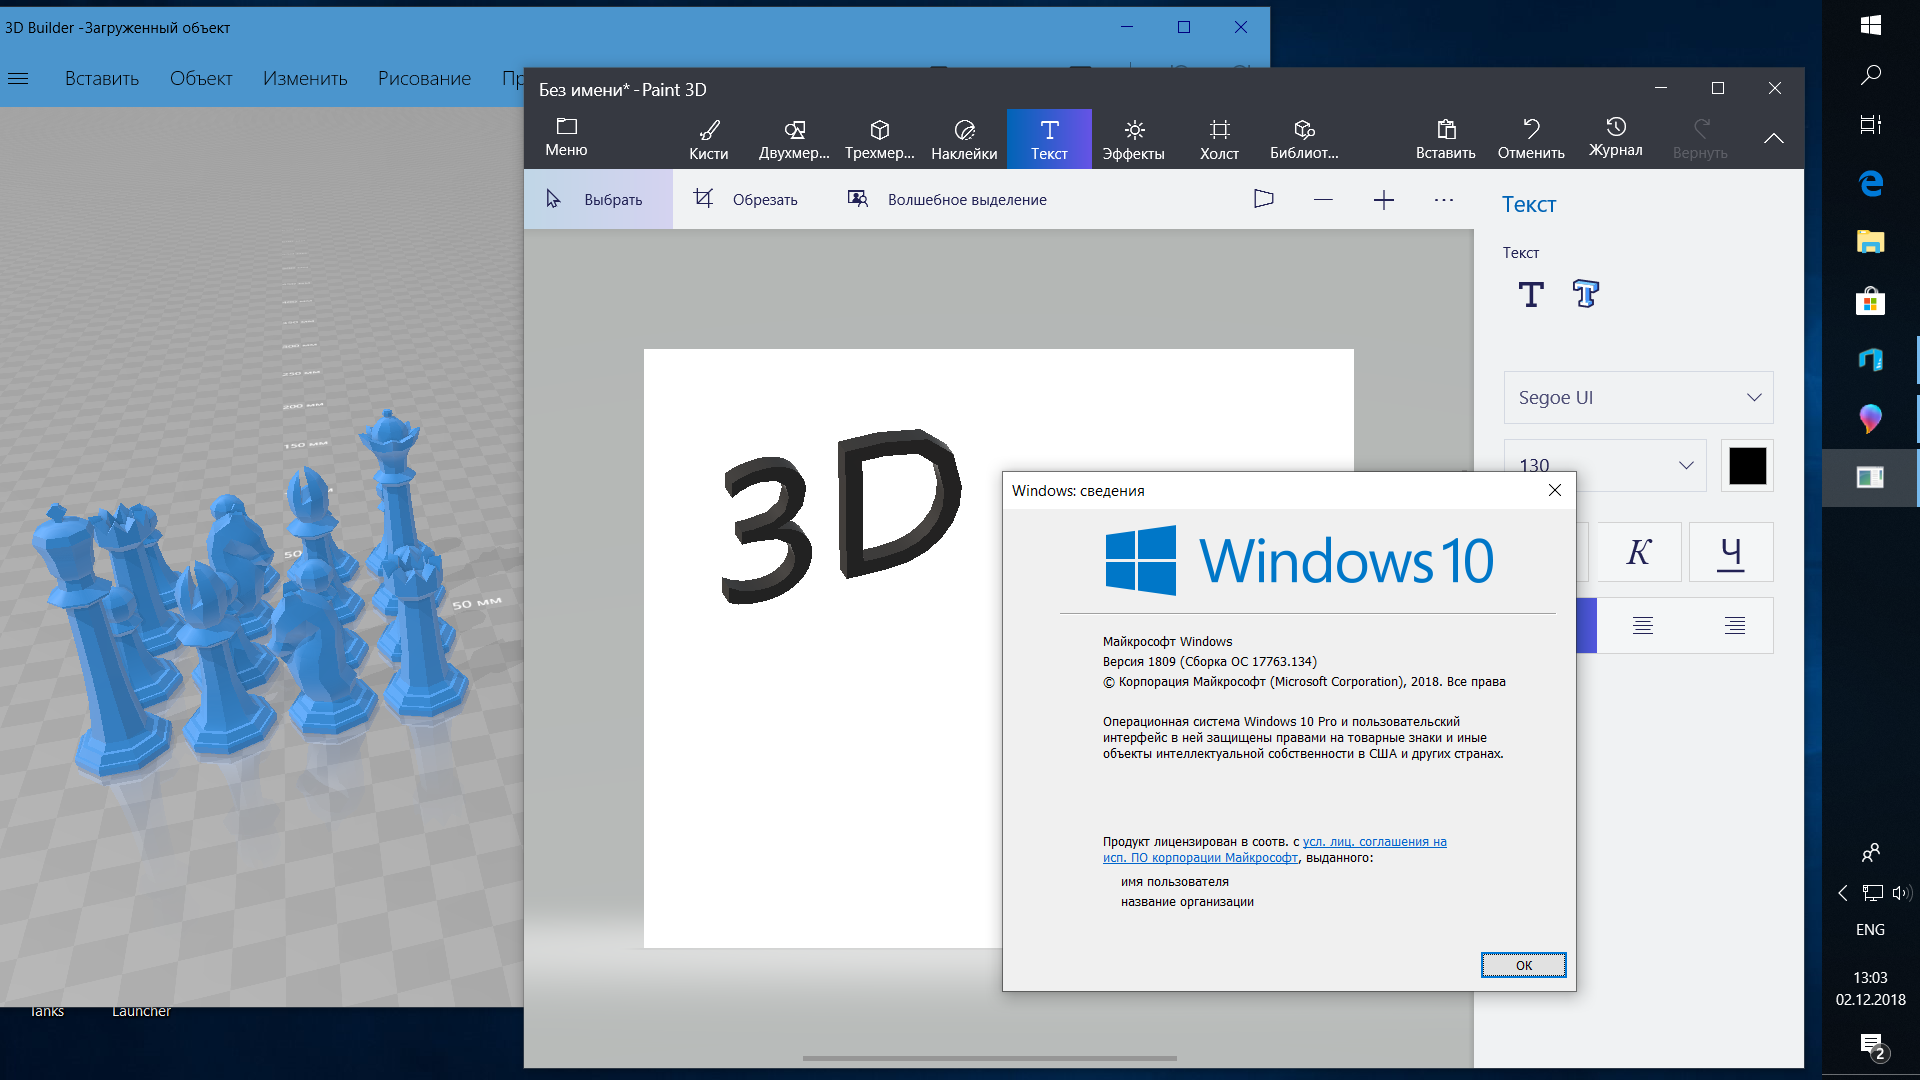Image resolution: width=1920 pixels, height=1080 pixels.
Task: Set text alignment to center
Action: coord(1642,626)
